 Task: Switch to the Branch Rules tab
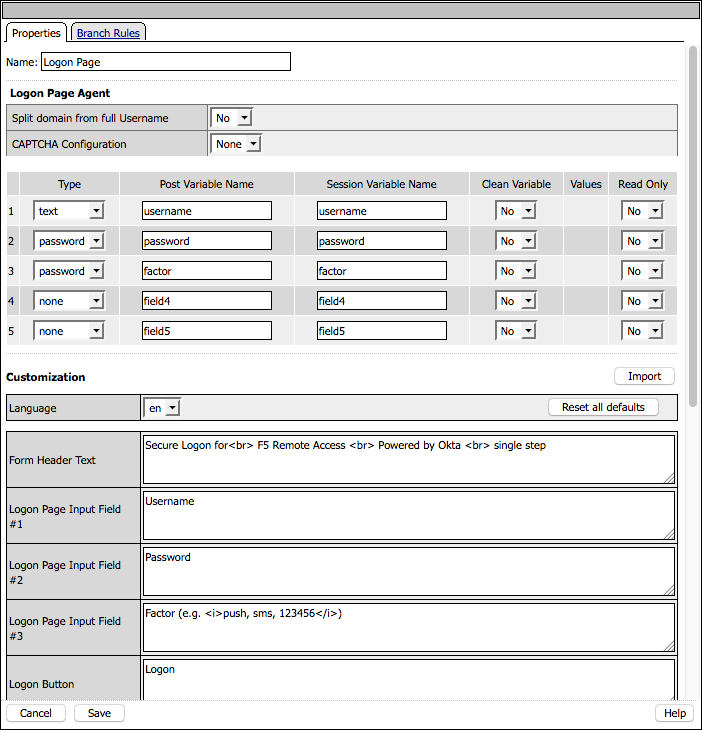click(109, 33)
